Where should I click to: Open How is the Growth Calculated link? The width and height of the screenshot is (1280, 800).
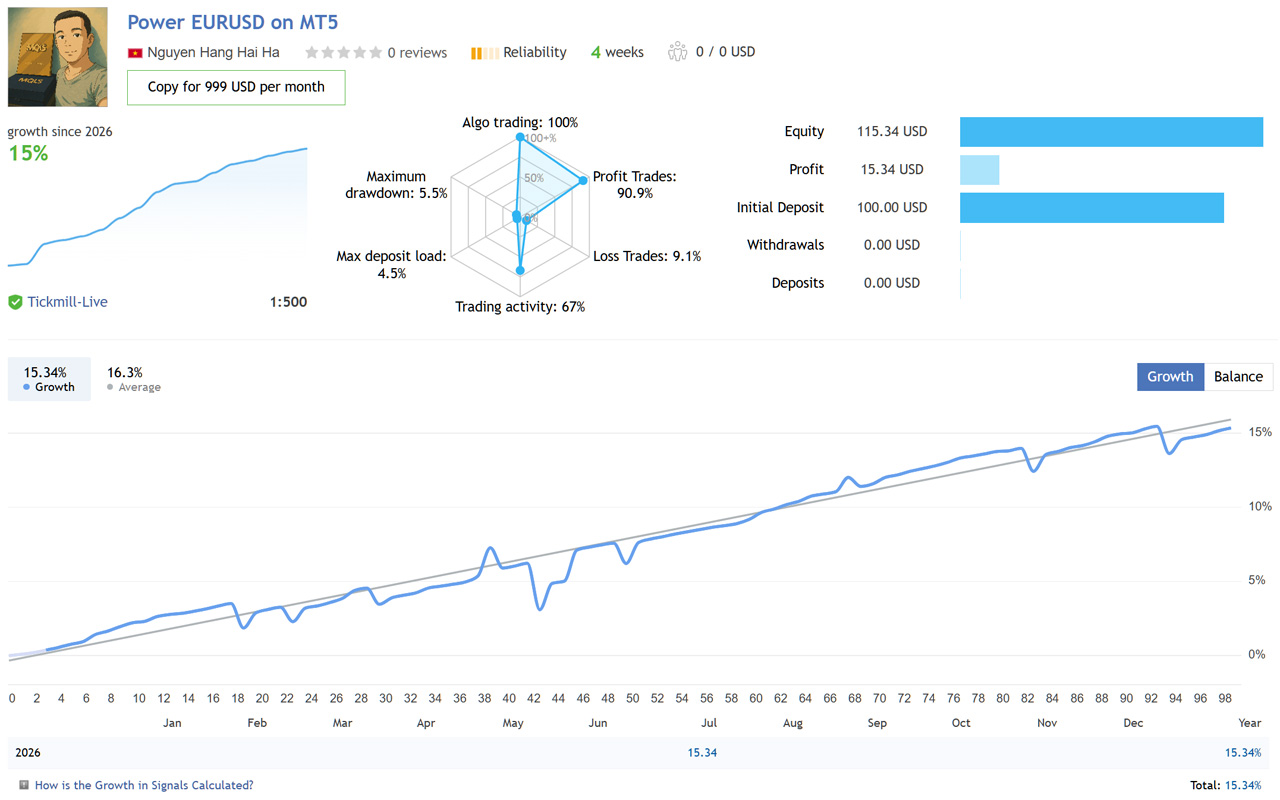point(144,785)
